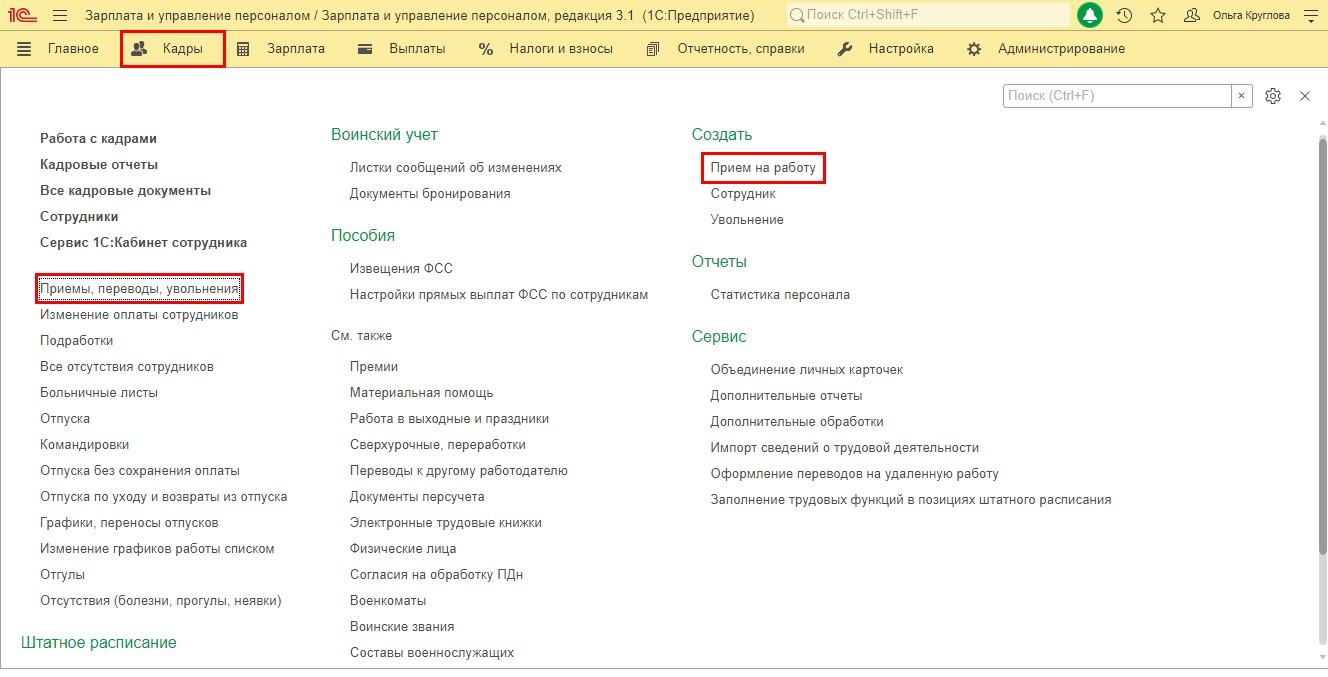Open favorites star icon

[x=1158, y=16]
